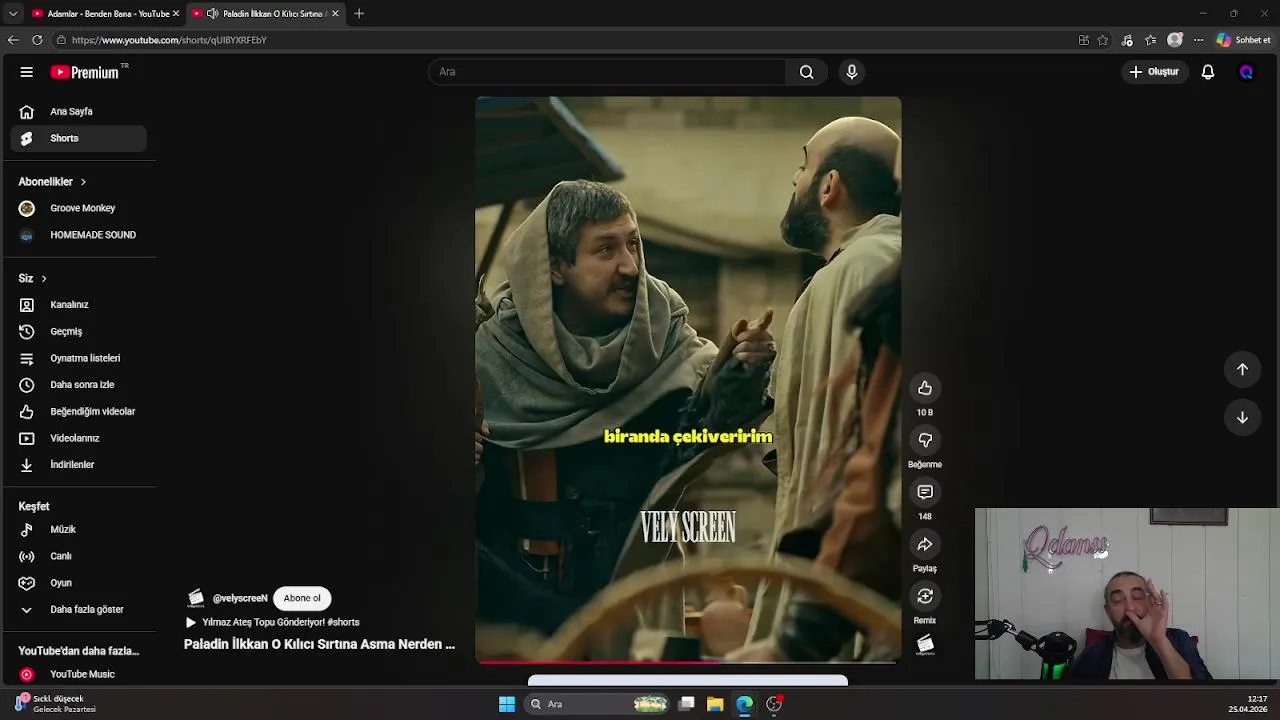This screenshot has width=1280, height=720.
Task: Open the comments showing 148
Action: (925, 492)
